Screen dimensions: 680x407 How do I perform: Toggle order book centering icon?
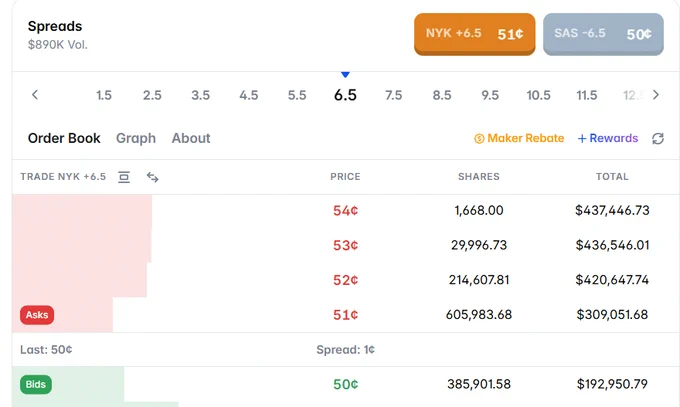point(124,177)
